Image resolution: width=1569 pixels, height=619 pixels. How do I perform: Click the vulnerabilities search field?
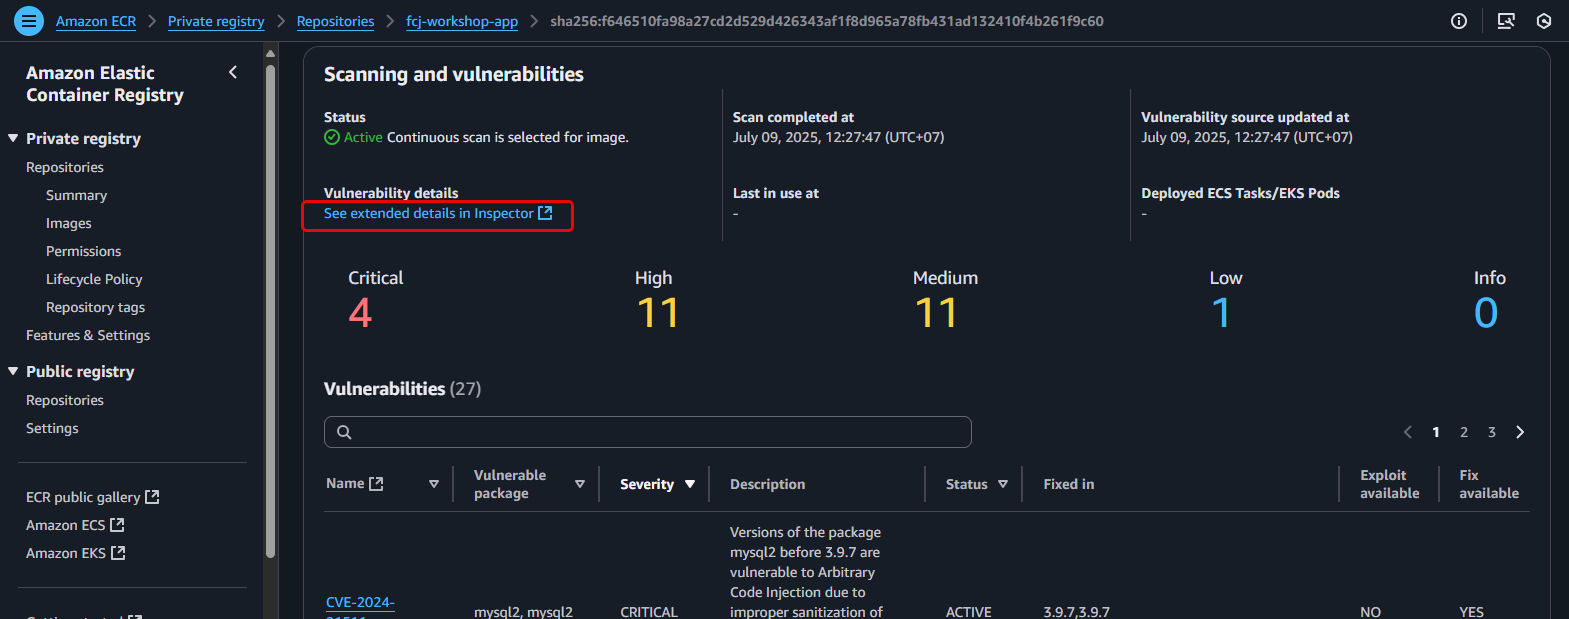click(x=648, y=432)
